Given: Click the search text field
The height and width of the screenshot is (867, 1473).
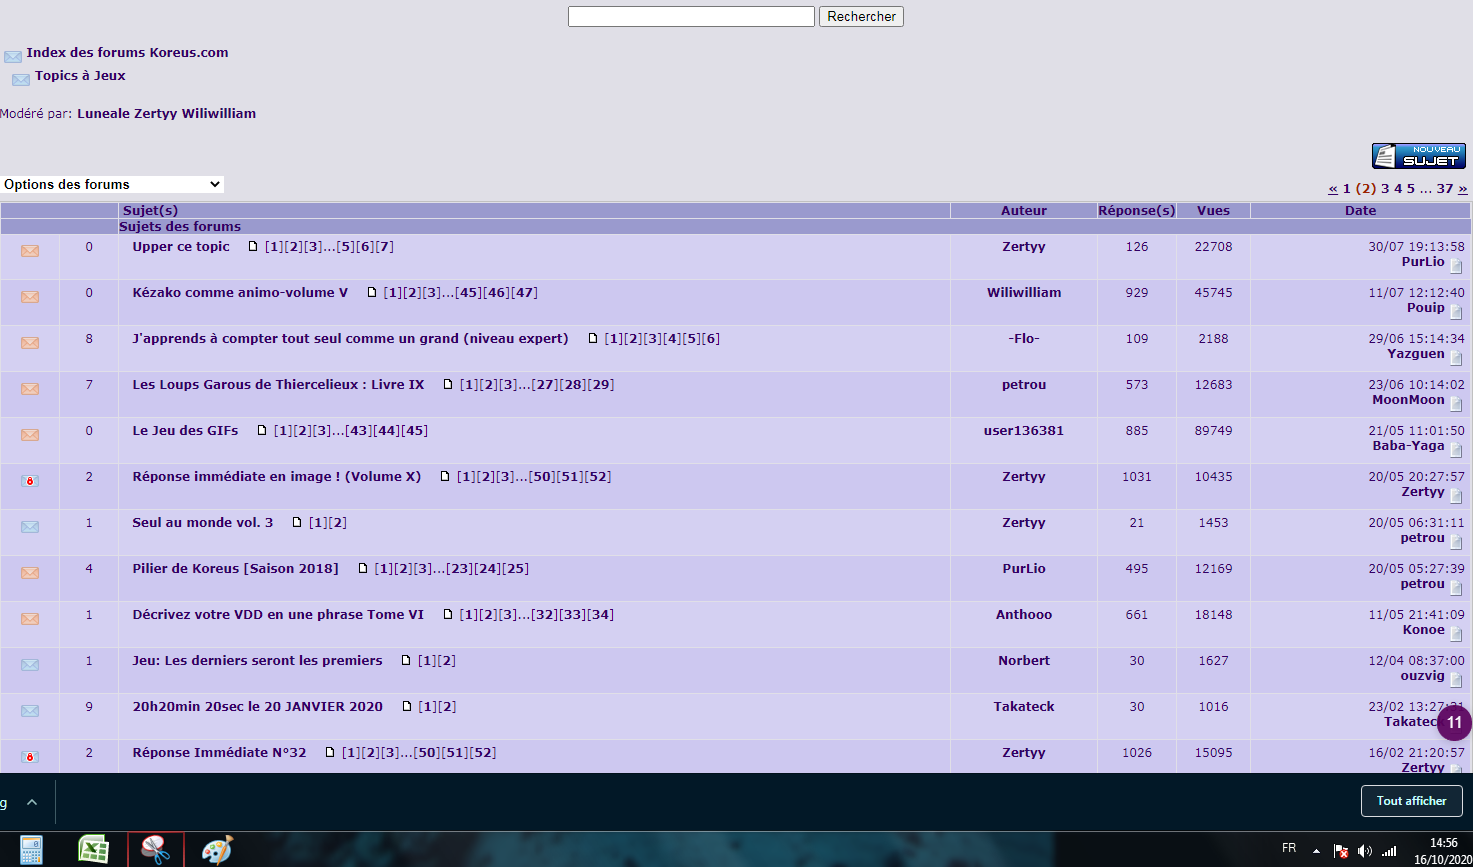Looking at the screenshot, I should [691, 17].
